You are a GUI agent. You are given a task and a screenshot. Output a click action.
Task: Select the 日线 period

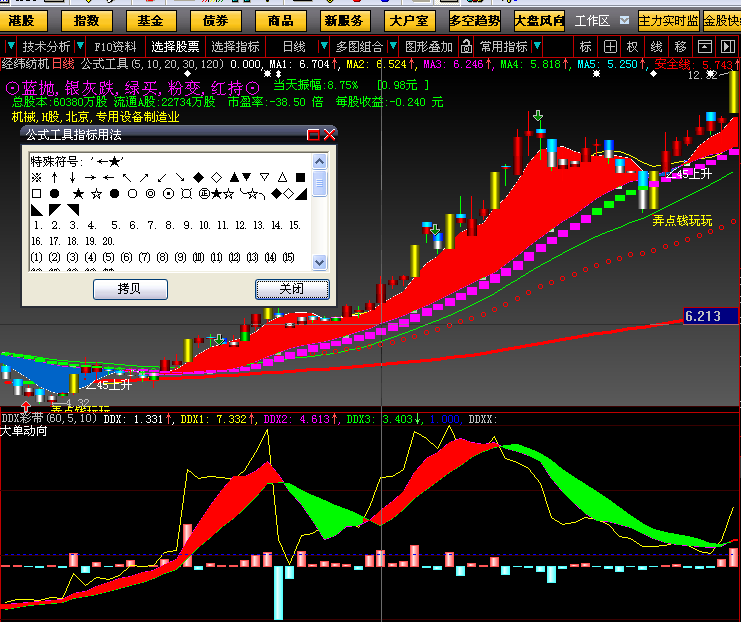click(293, 47)
